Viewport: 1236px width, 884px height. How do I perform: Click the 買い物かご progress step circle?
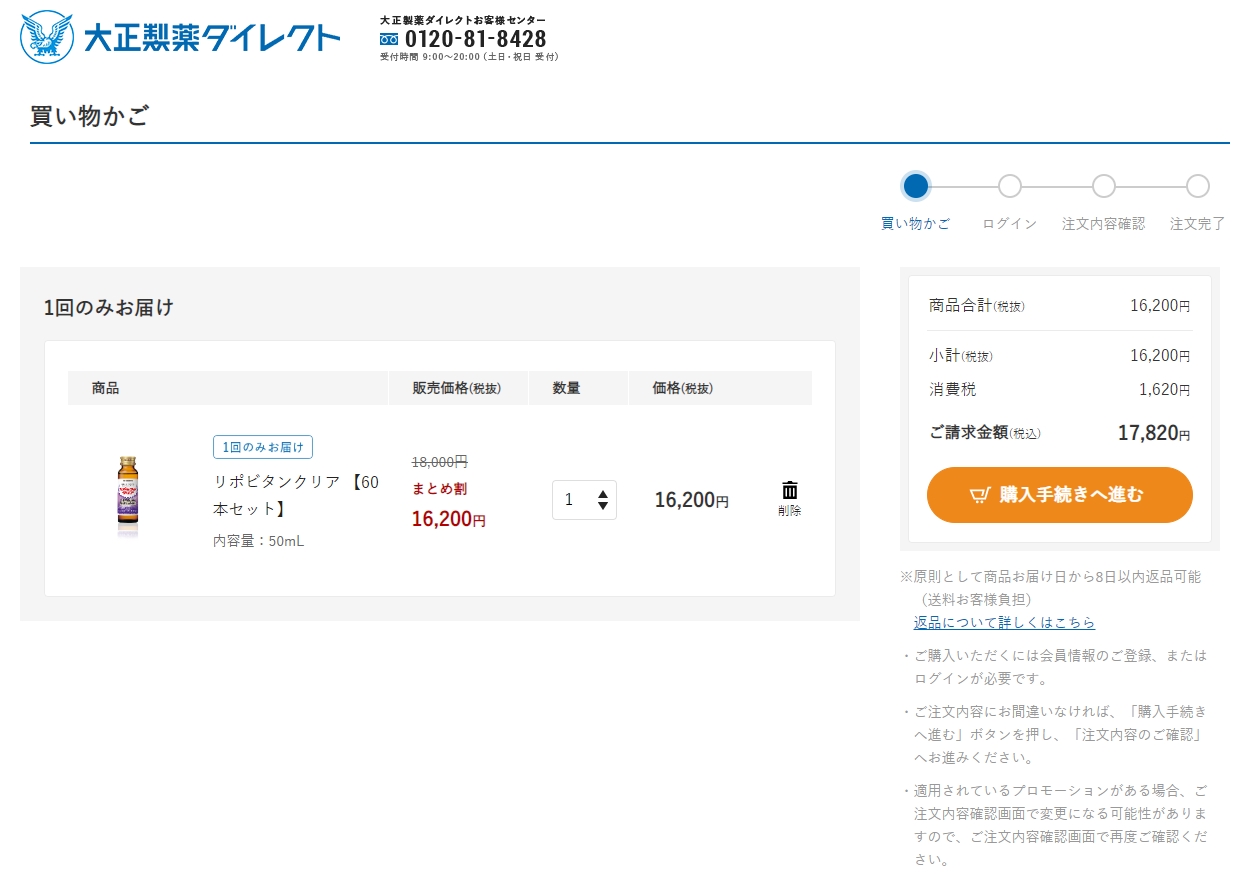click(x=915, y=186)
